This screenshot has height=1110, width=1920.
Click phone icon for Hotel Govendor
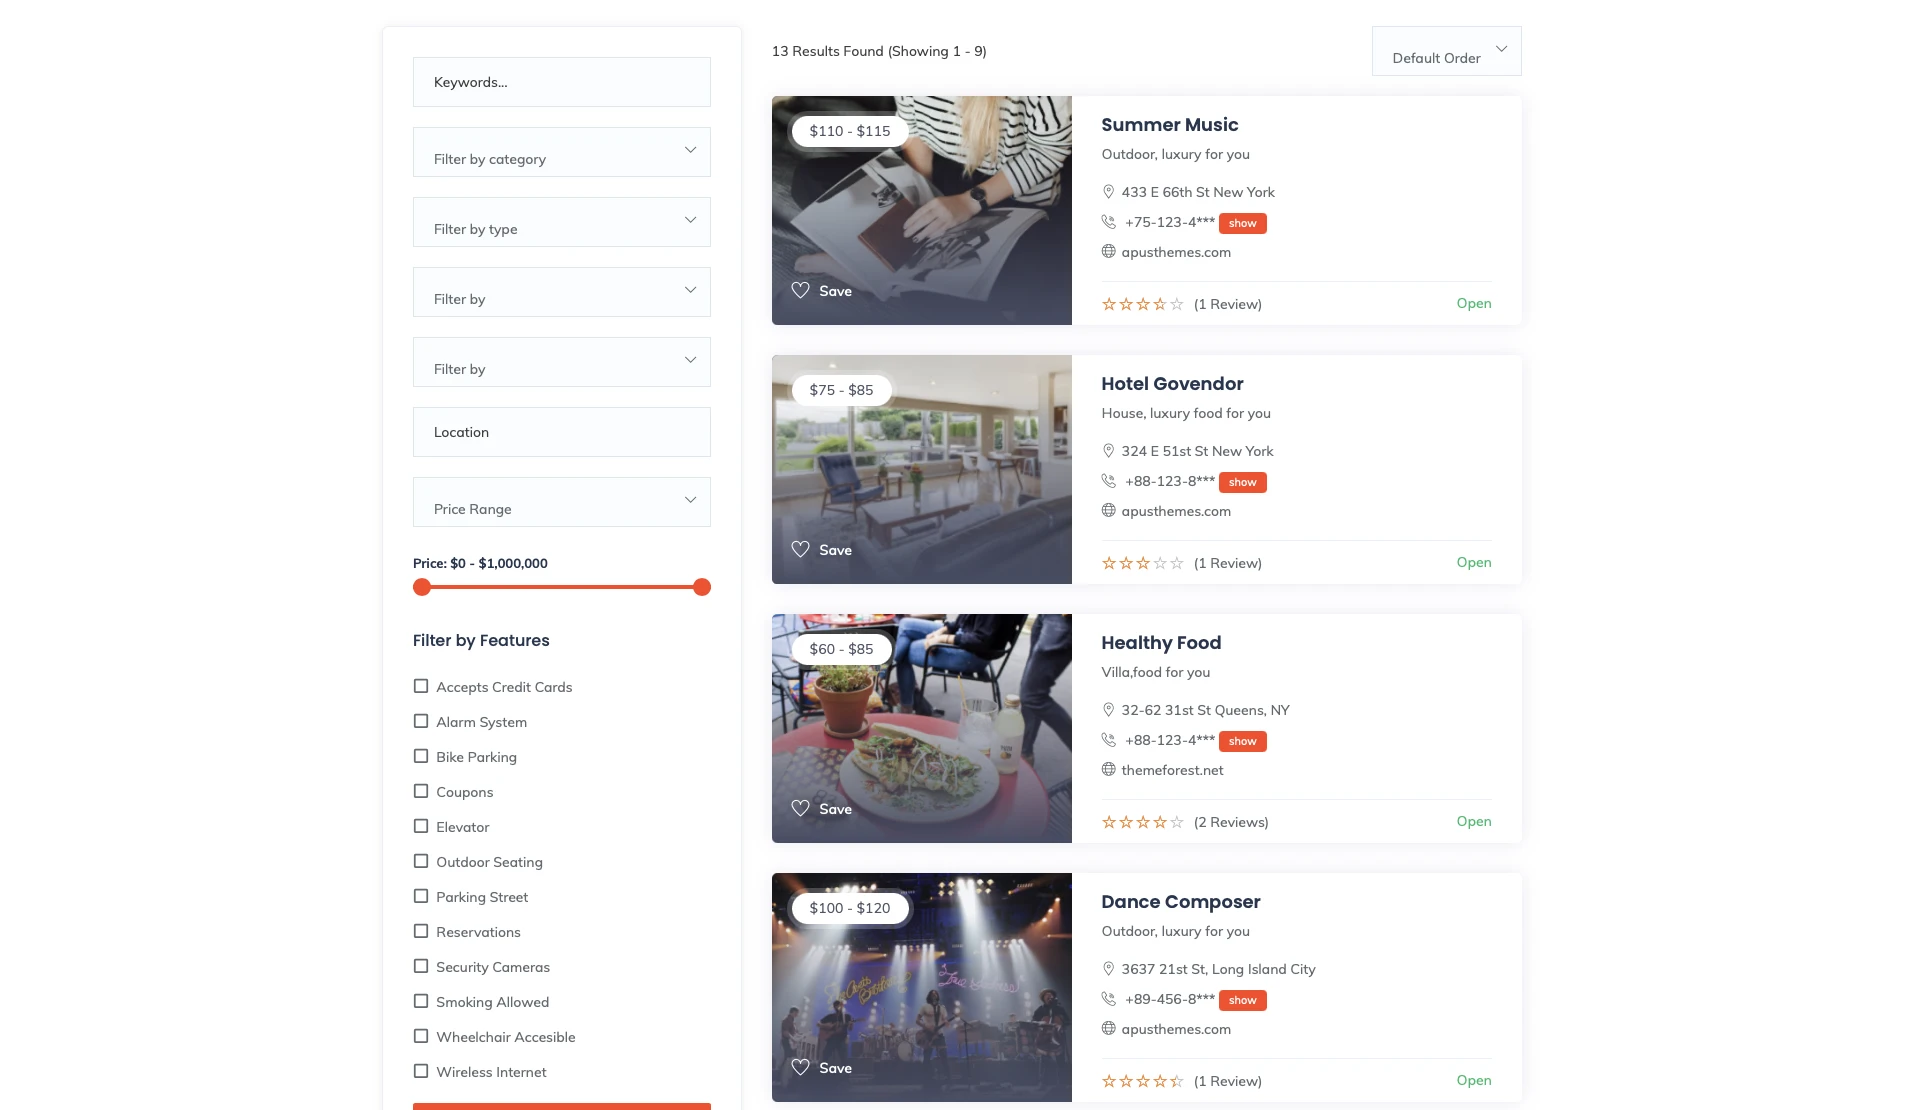pyautogui.click(x=1108, y=481)
